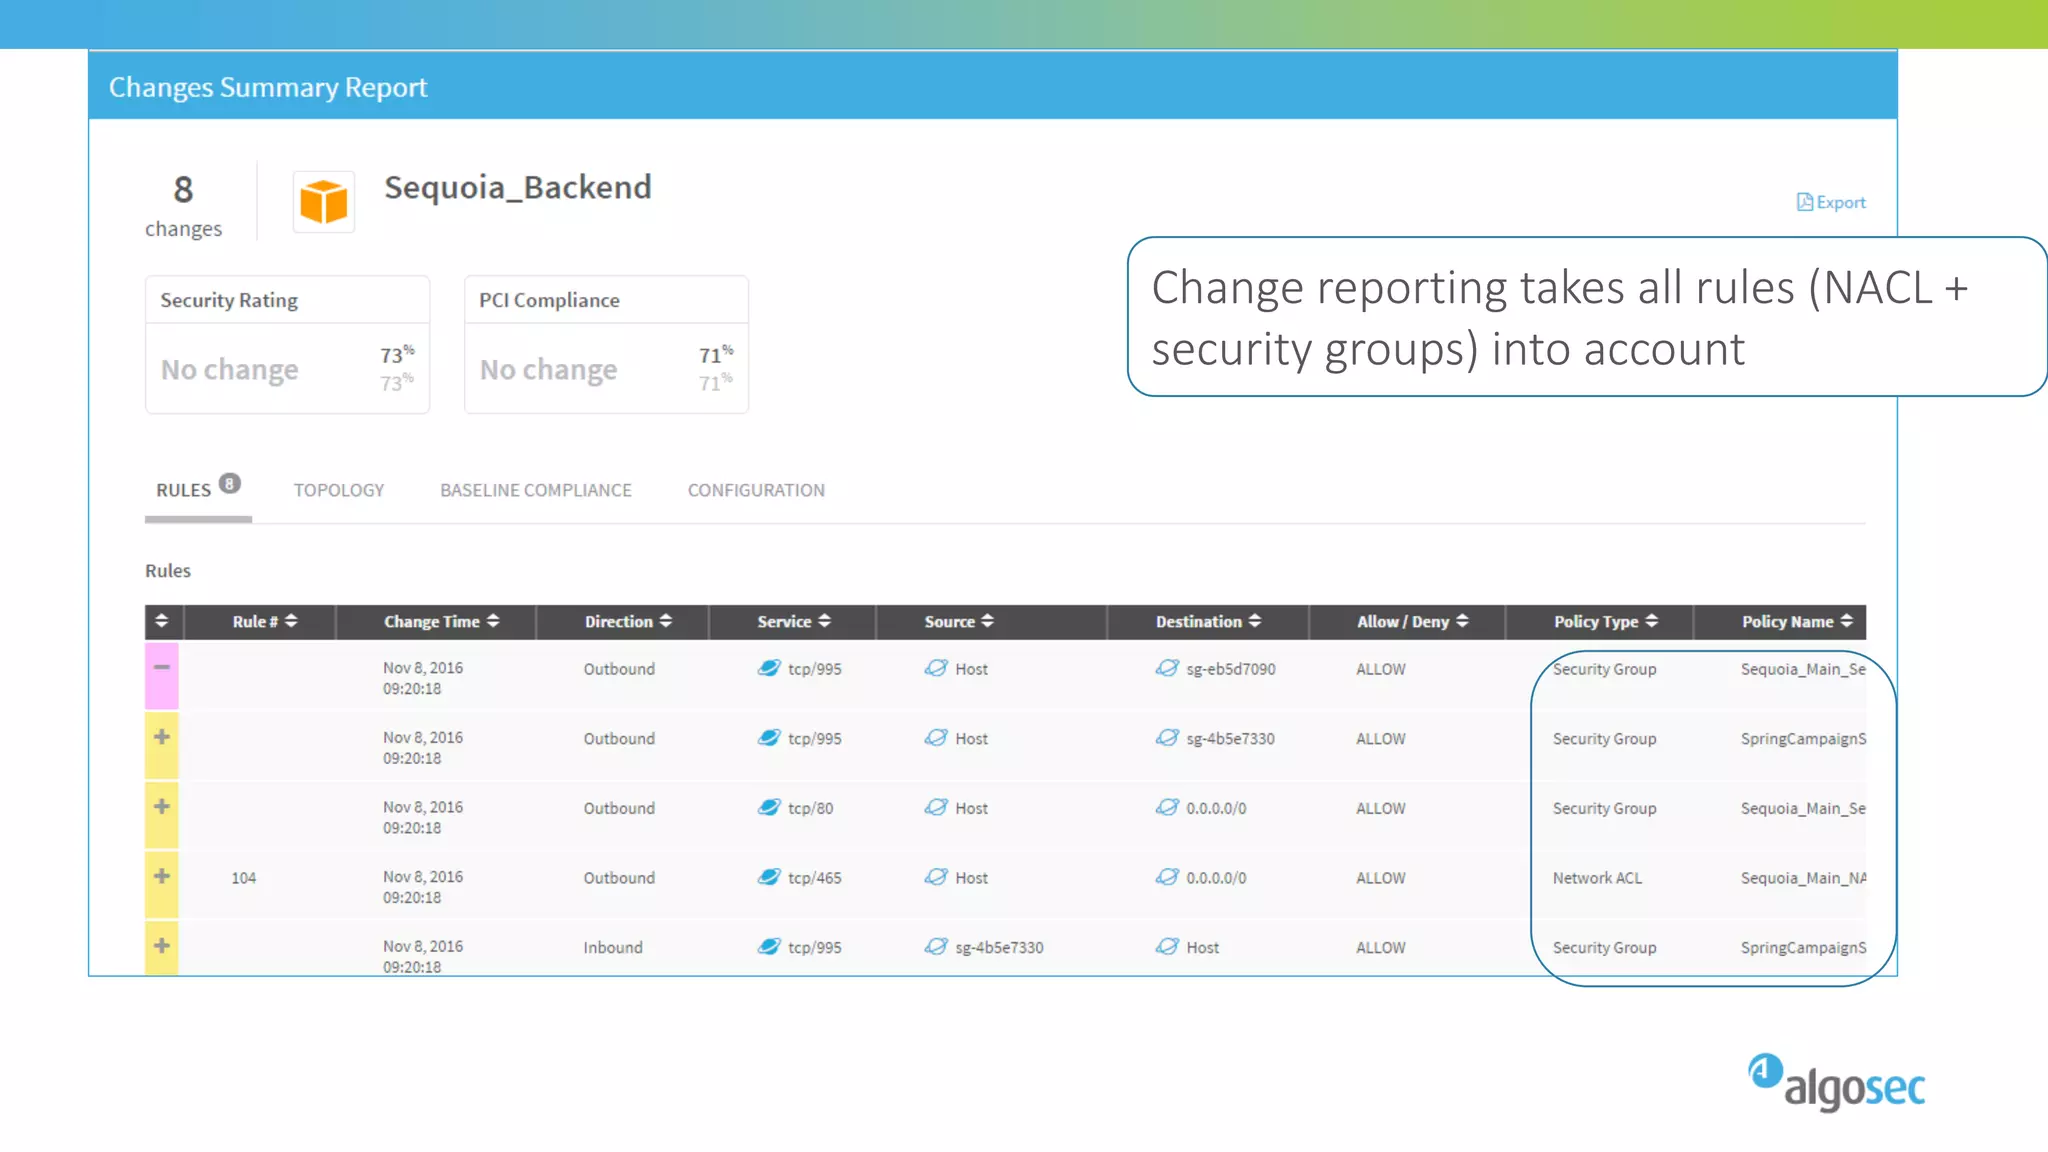Viewport: 2048px width, 1152px height.
Task: Click the plus marker for Inbound rule
Action: tap(162, 945)
